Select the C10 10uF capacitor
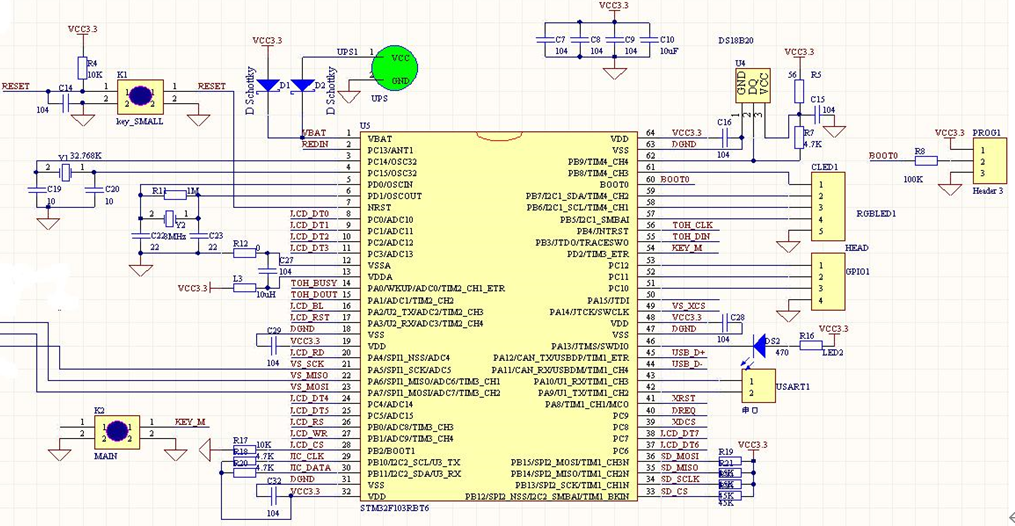 [x=649, y=39]
